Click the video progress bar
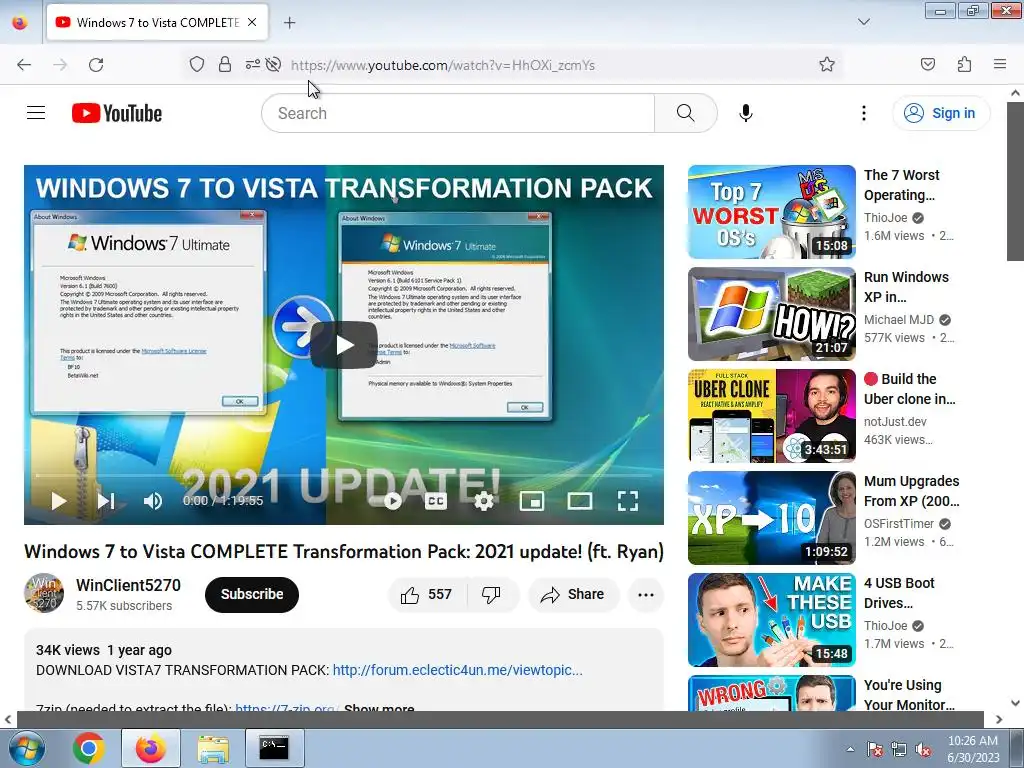The image size is (1024, 768). point(344,475)
